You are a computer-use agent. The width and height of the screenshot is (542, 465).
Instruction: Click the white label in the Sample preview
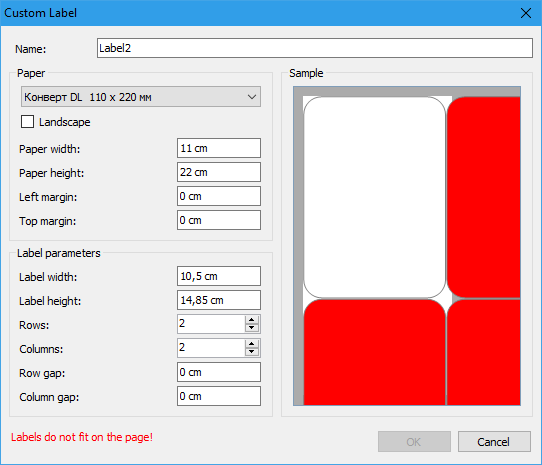point(374,197)
